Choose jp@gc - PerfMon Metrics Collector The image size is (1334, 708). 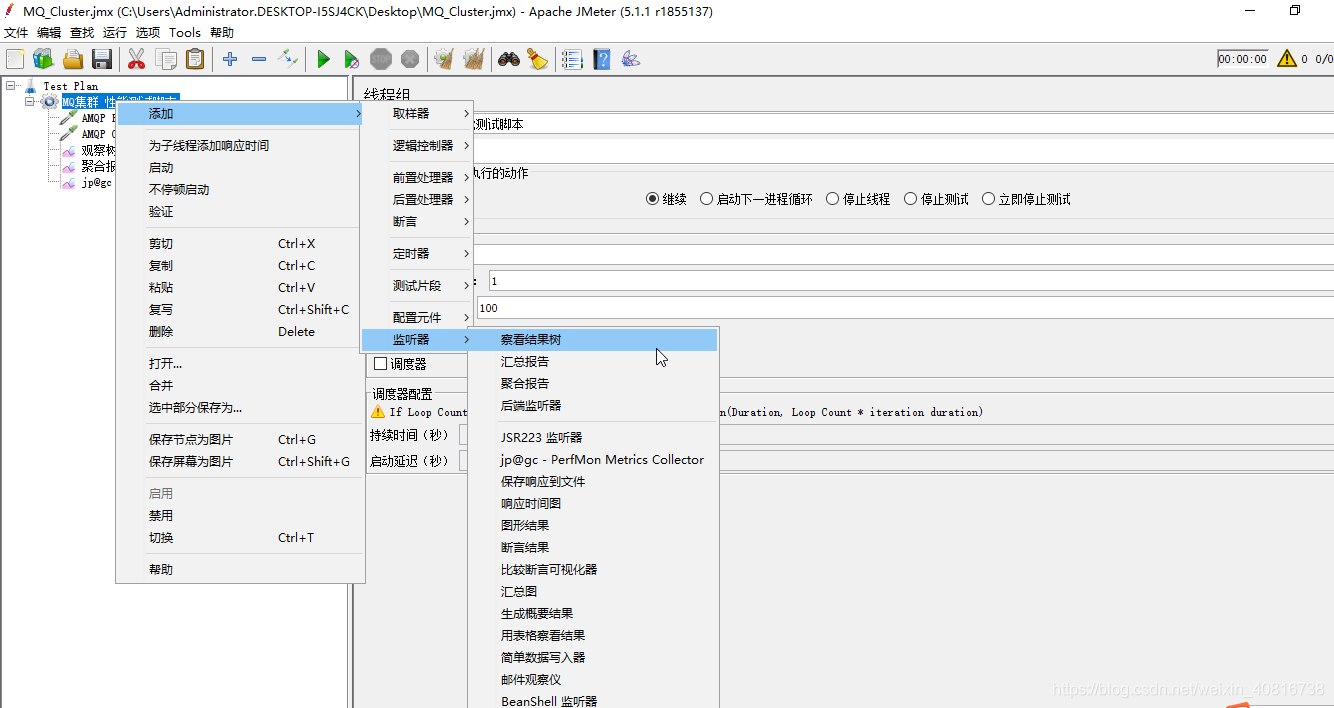click(x=594, y=460)
